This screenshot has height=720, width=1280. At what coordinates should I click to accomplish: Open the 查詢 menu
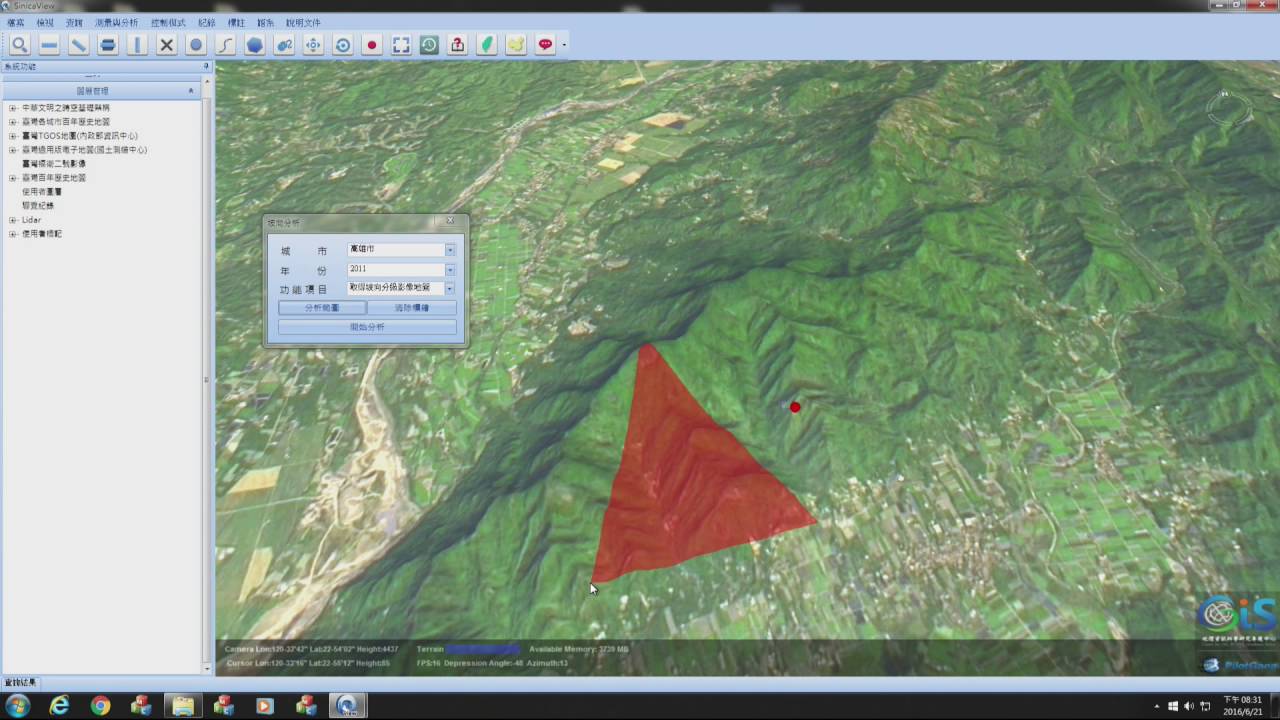74,22
